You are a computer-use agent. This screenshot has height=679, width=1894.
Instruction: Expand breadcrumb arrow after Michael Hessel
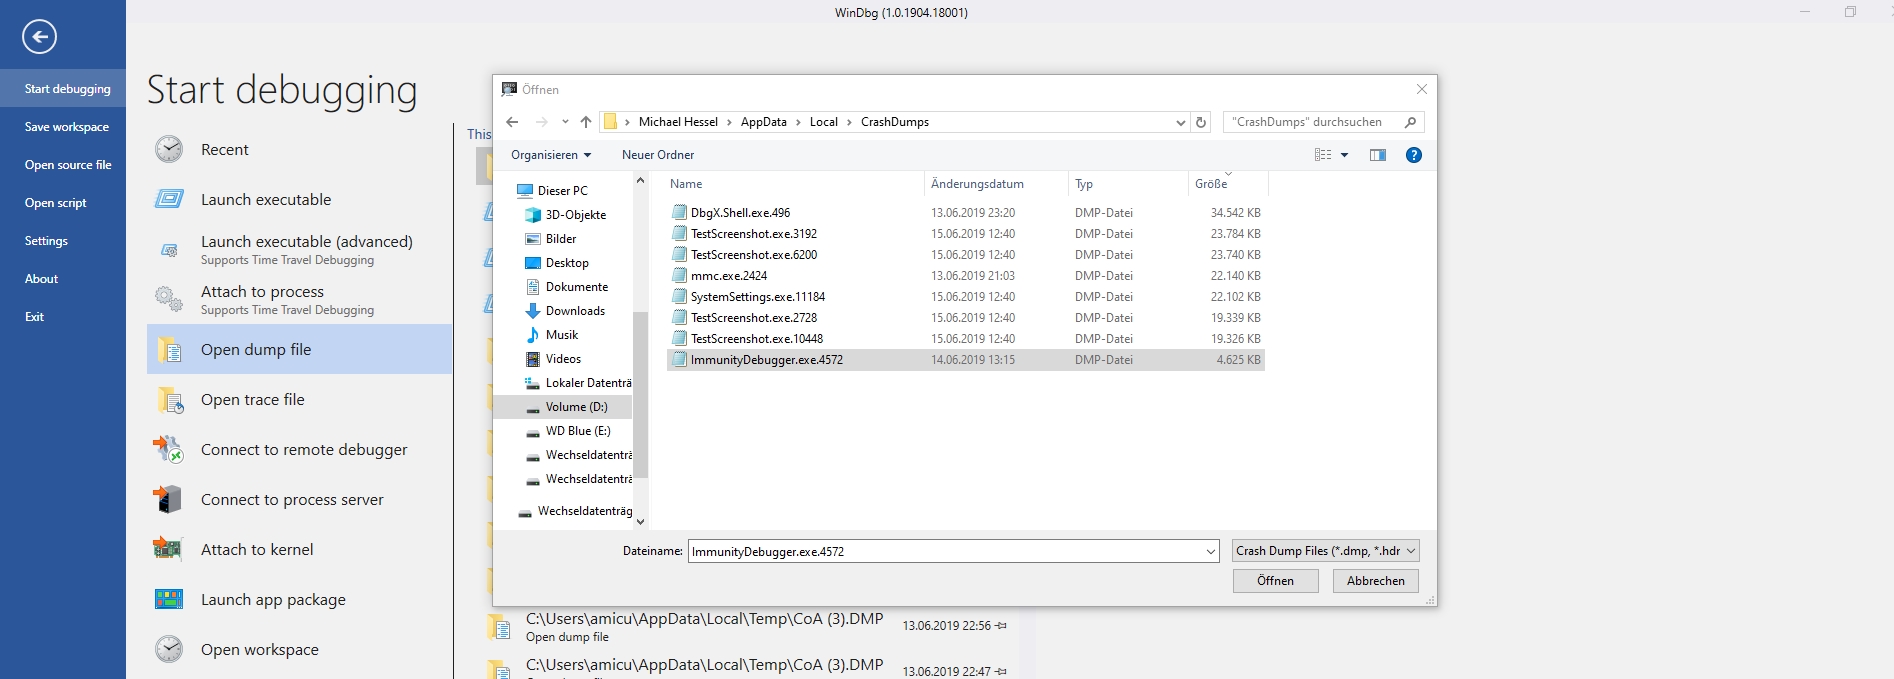pyautogui.click(x=729, y=122)
